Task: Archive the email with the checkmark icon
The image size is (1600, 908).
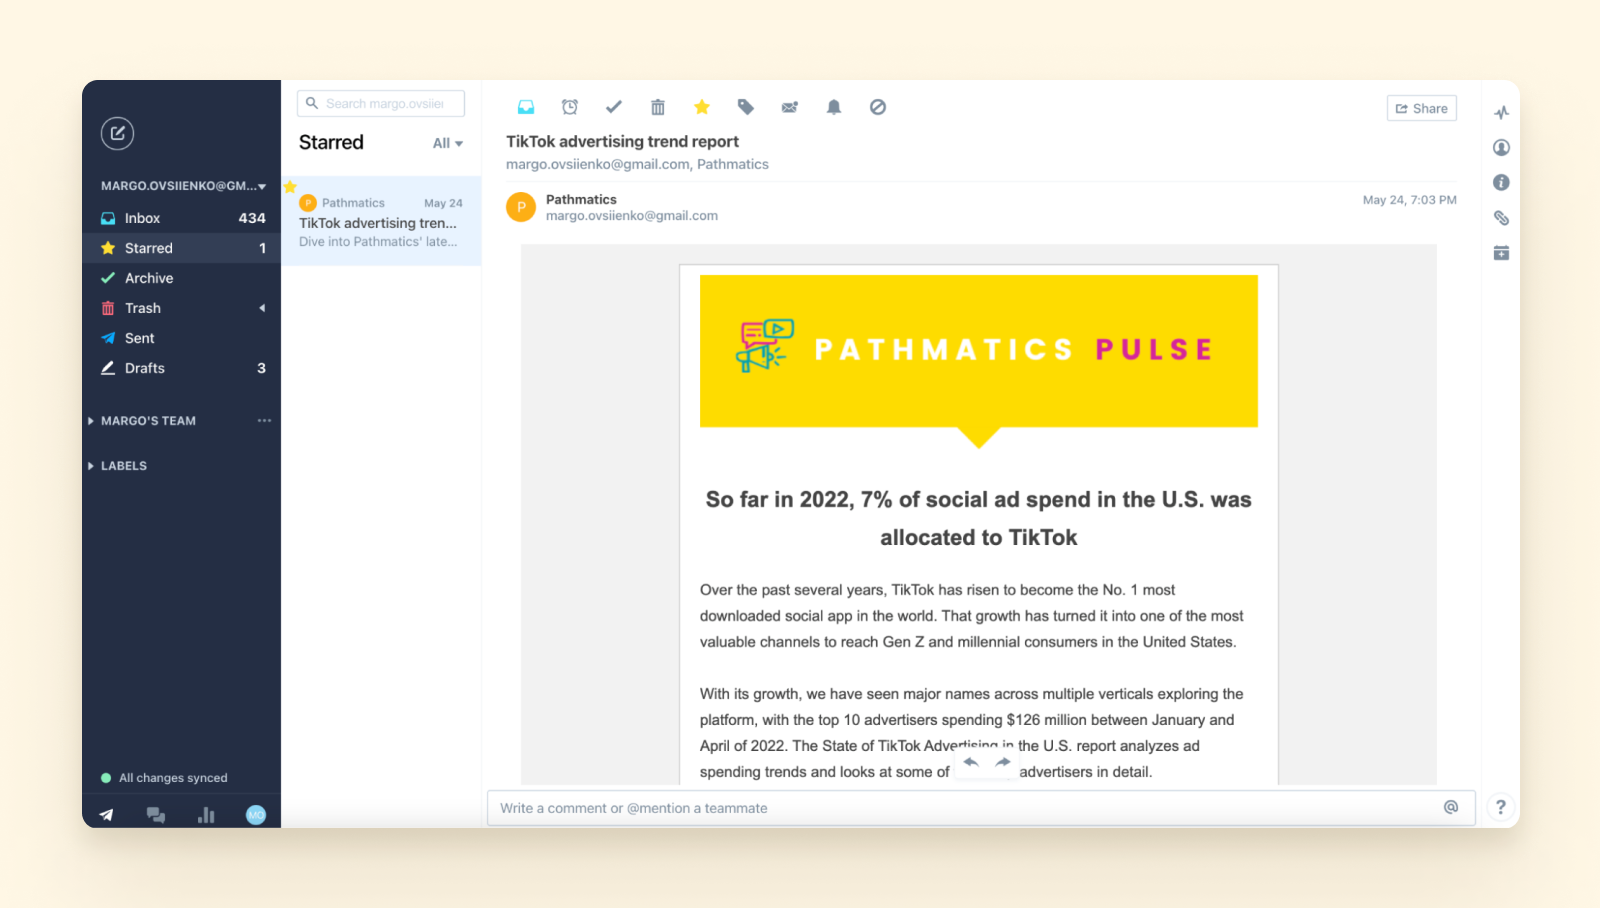Action: tap(614, 107)
